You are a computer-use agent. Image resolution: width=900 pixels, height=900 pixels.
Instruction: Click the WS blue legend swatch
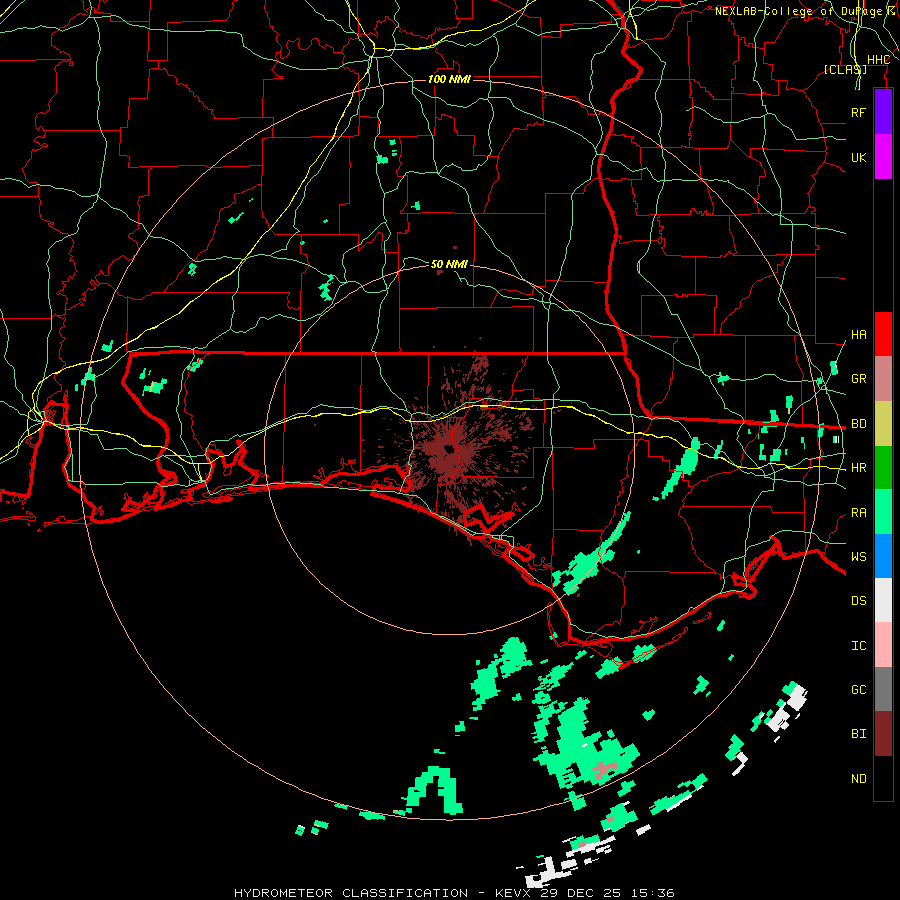(x=883, y=556)
